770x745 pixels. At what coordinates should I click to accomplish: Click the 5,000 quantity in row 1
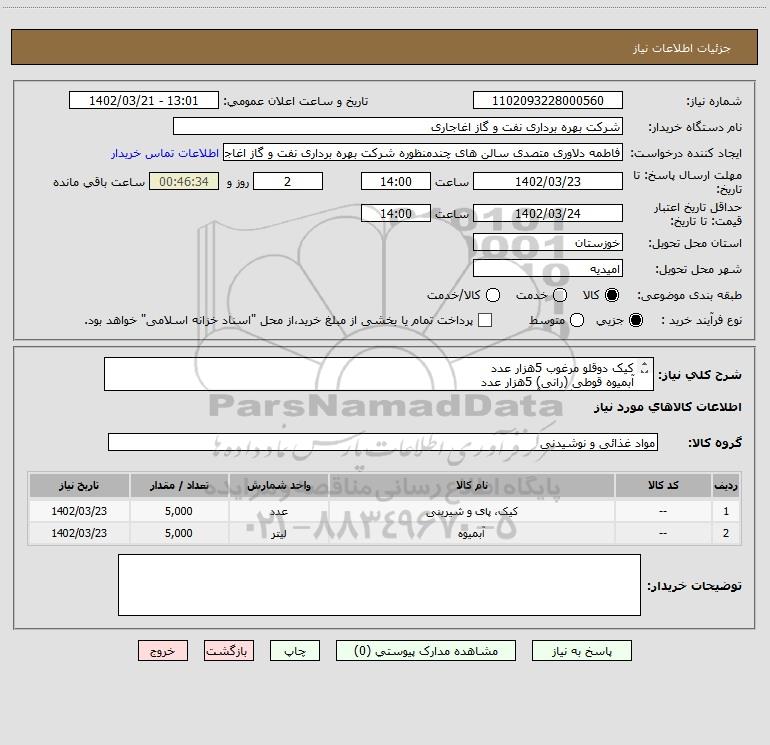tap(179, 511)
